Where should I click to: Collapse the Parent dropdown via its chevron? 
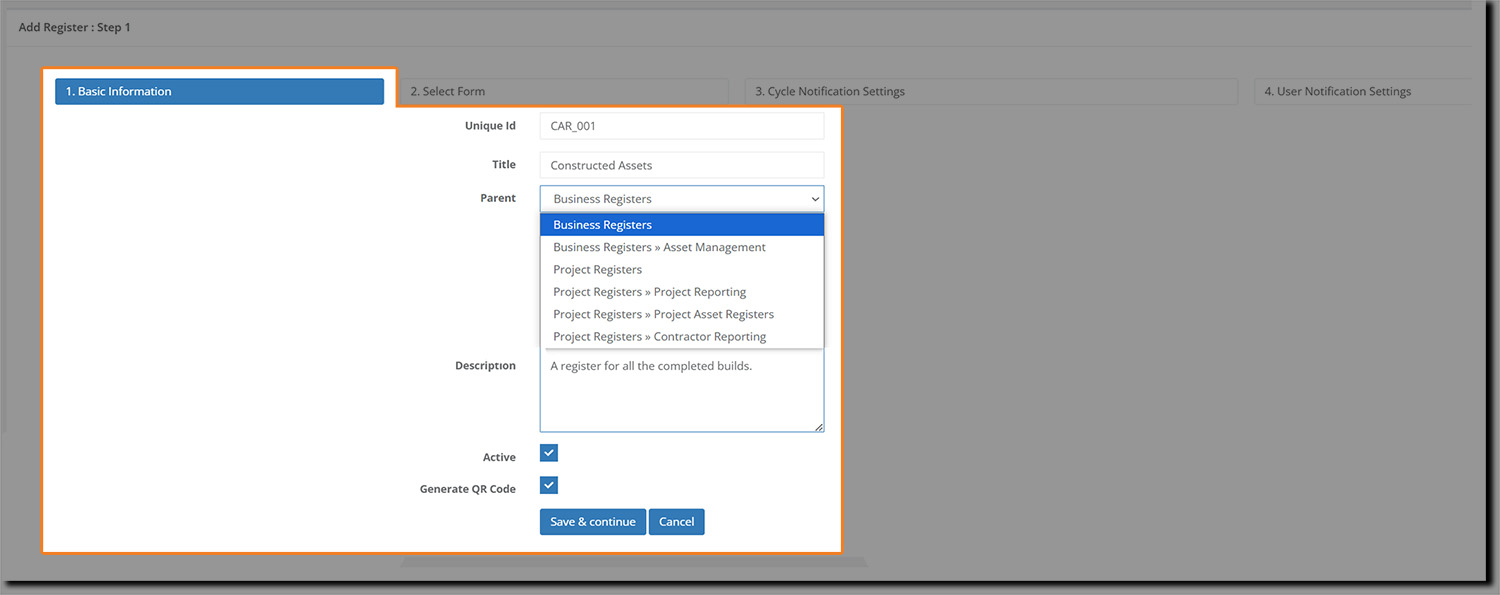815,199
